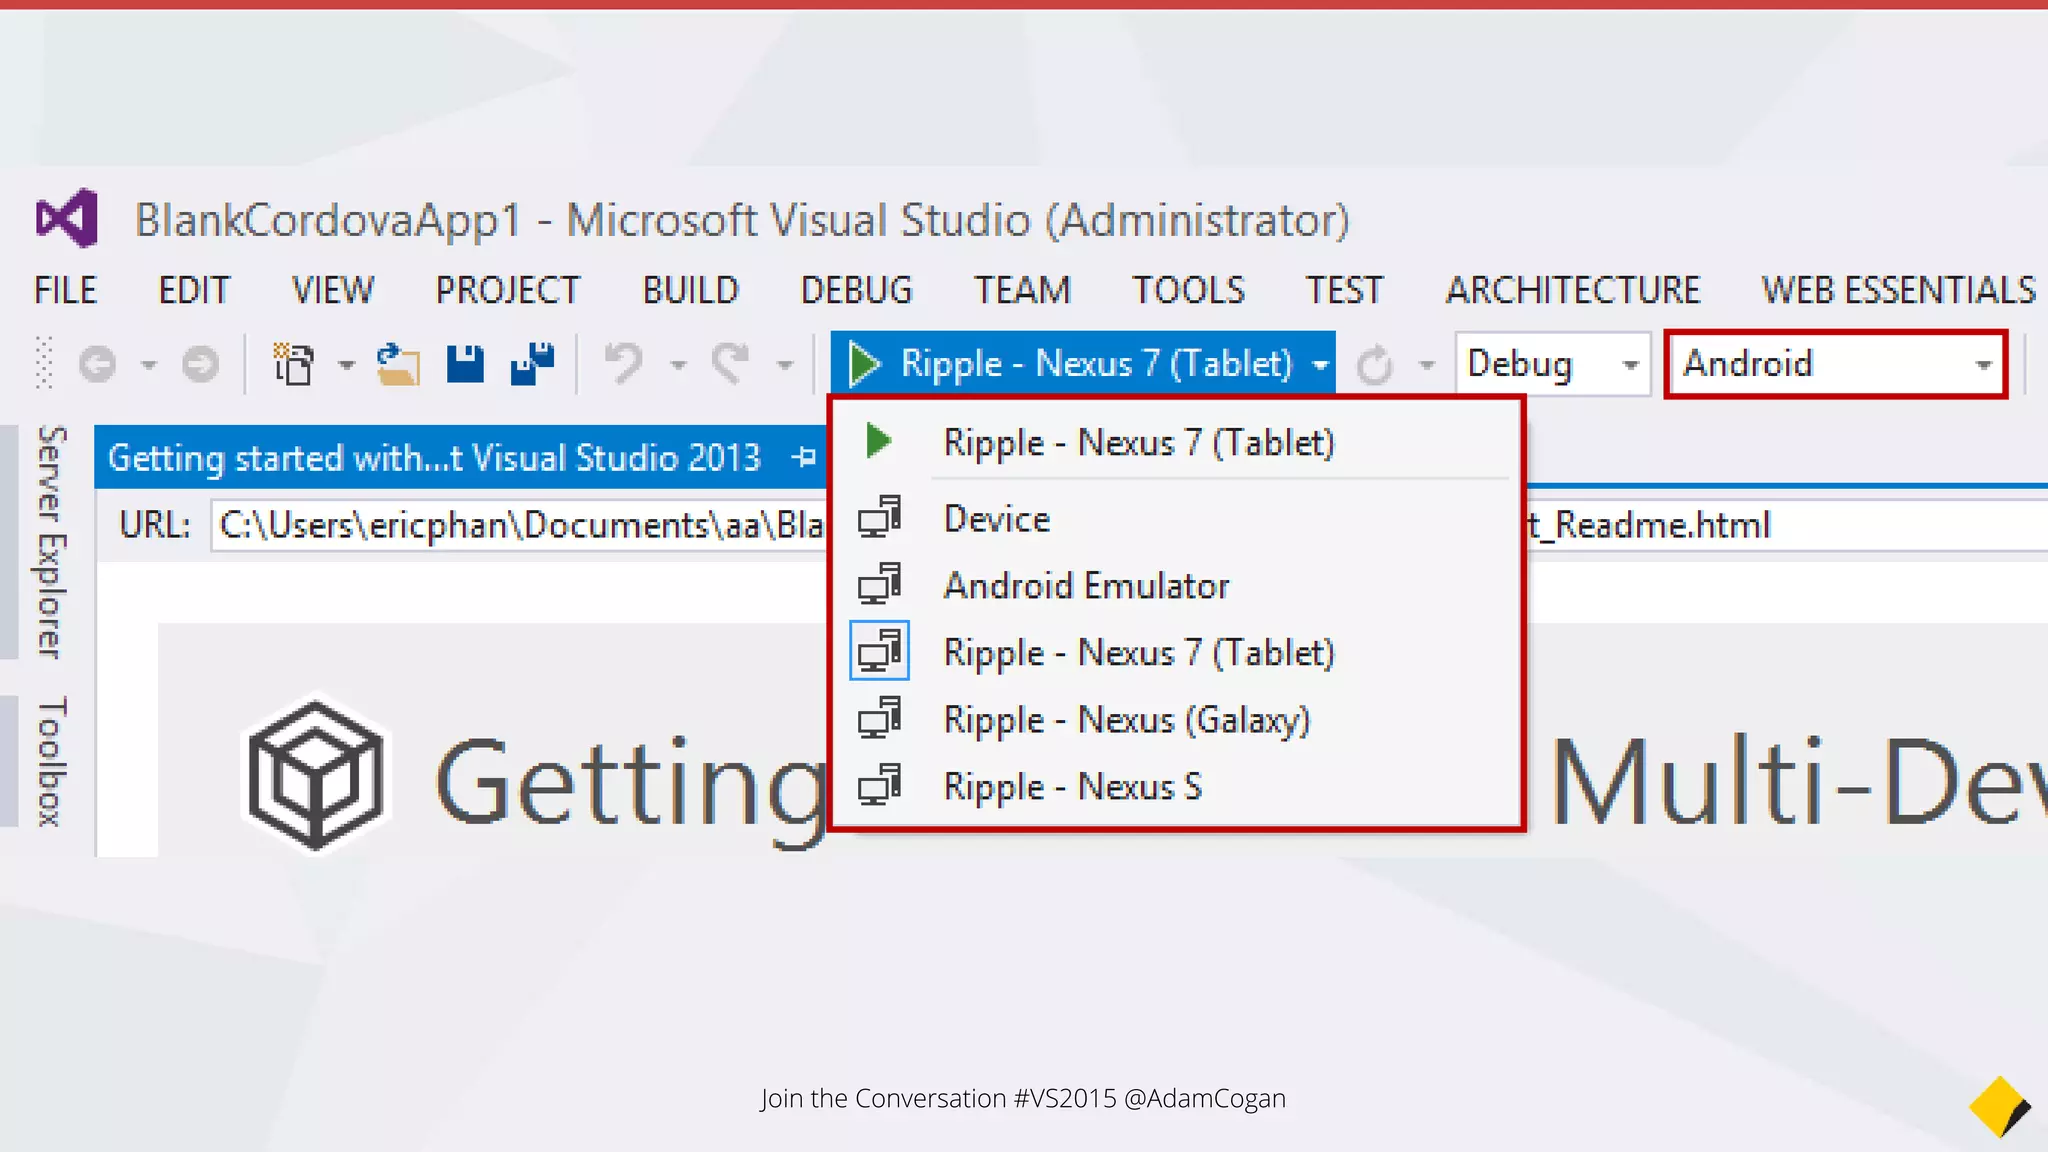Open the Debug configuration dropdown
Screen dimensions: 2048x1152
1552,364
